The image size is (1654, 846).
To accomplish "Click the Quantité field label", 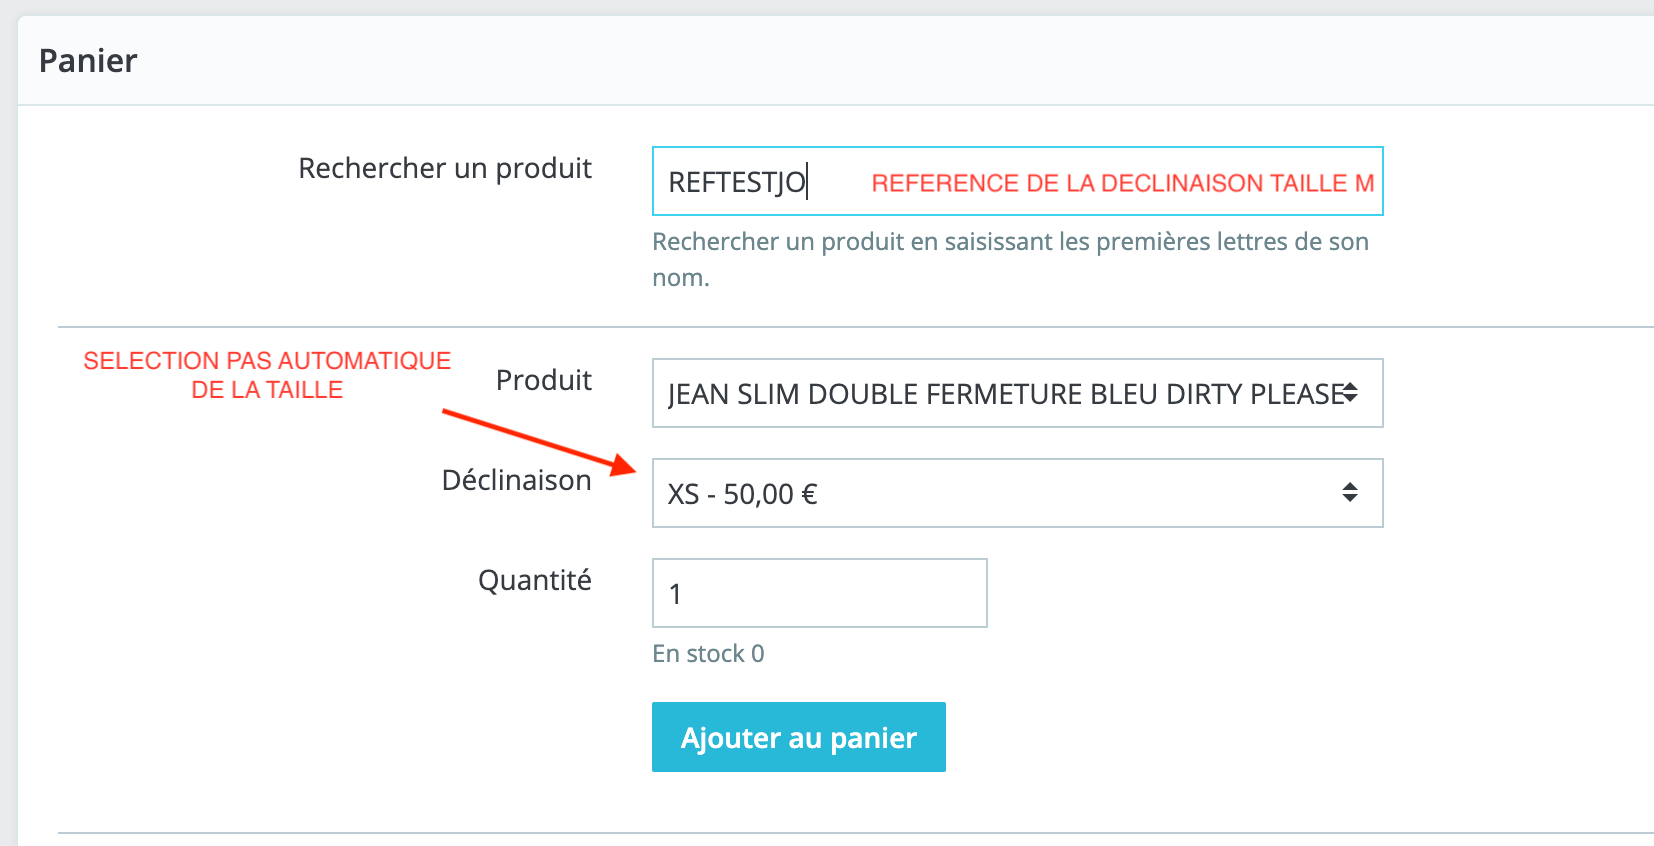I will (534, 580).
